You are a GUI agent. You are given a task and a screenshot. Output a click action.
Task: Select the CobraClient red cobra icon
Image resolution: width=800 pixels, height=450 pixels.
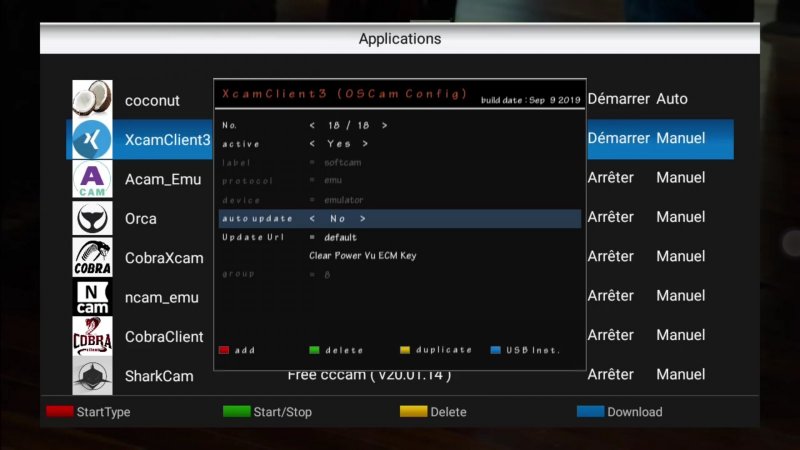92,336
